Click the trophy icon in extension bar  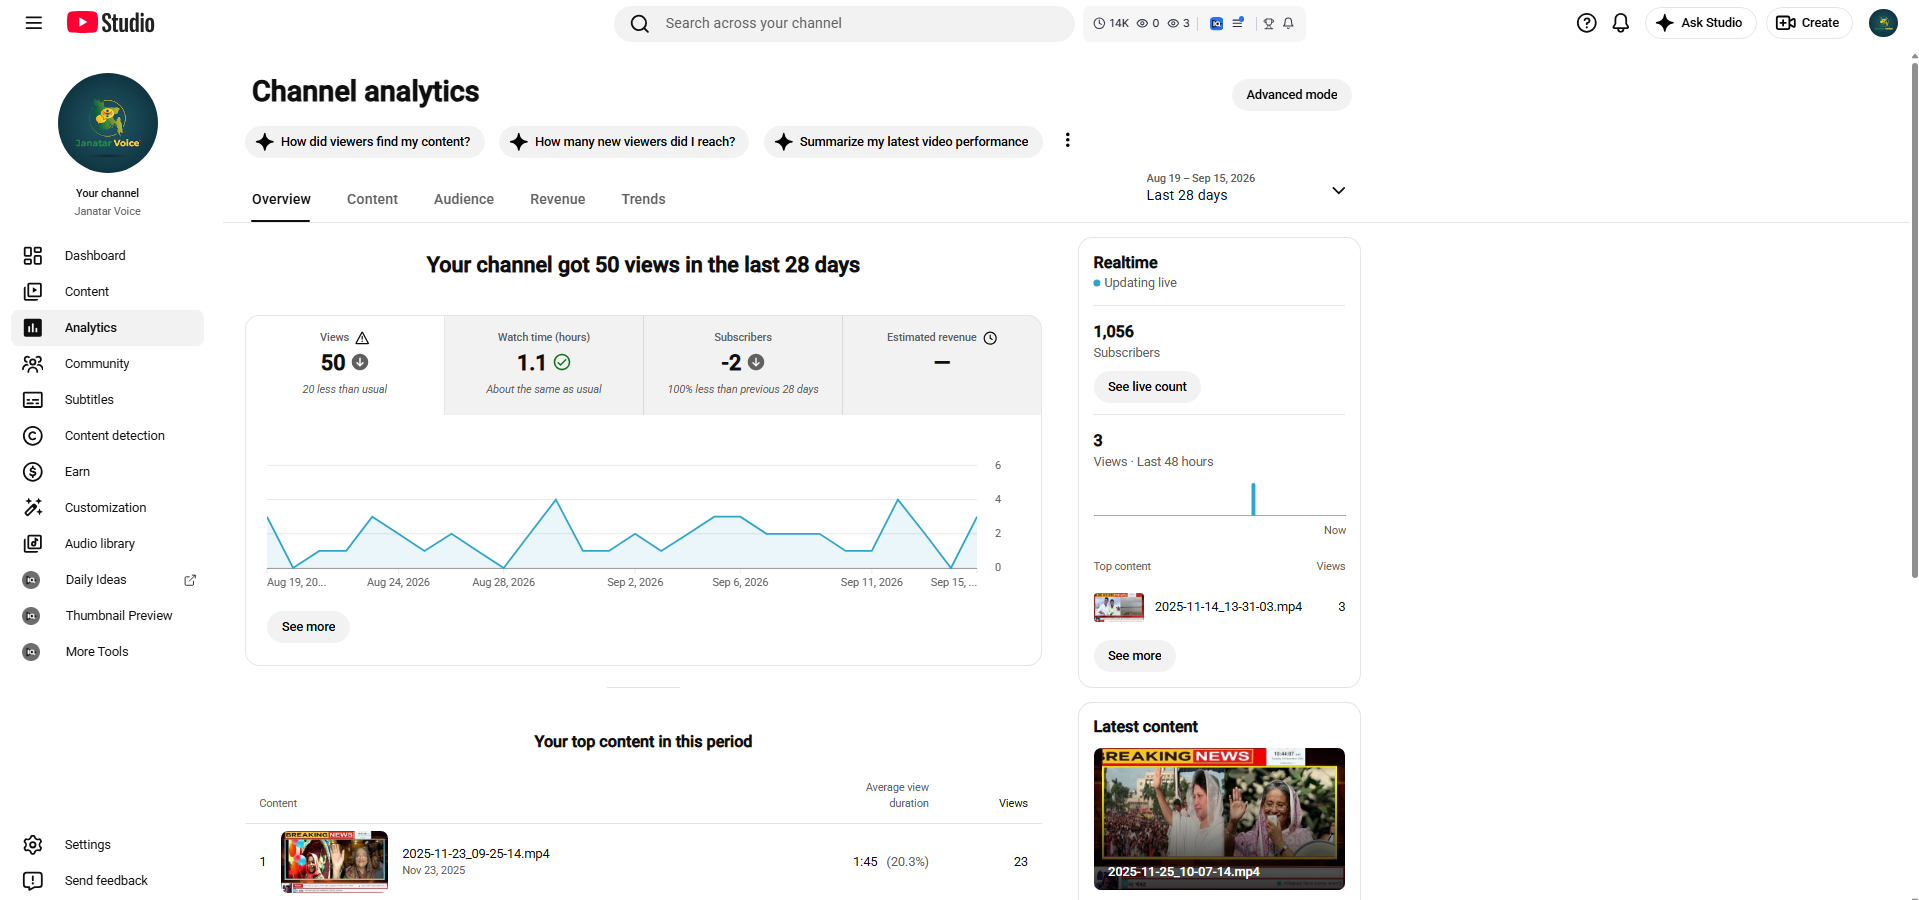pyautogui.click(x=1268, y=23)
